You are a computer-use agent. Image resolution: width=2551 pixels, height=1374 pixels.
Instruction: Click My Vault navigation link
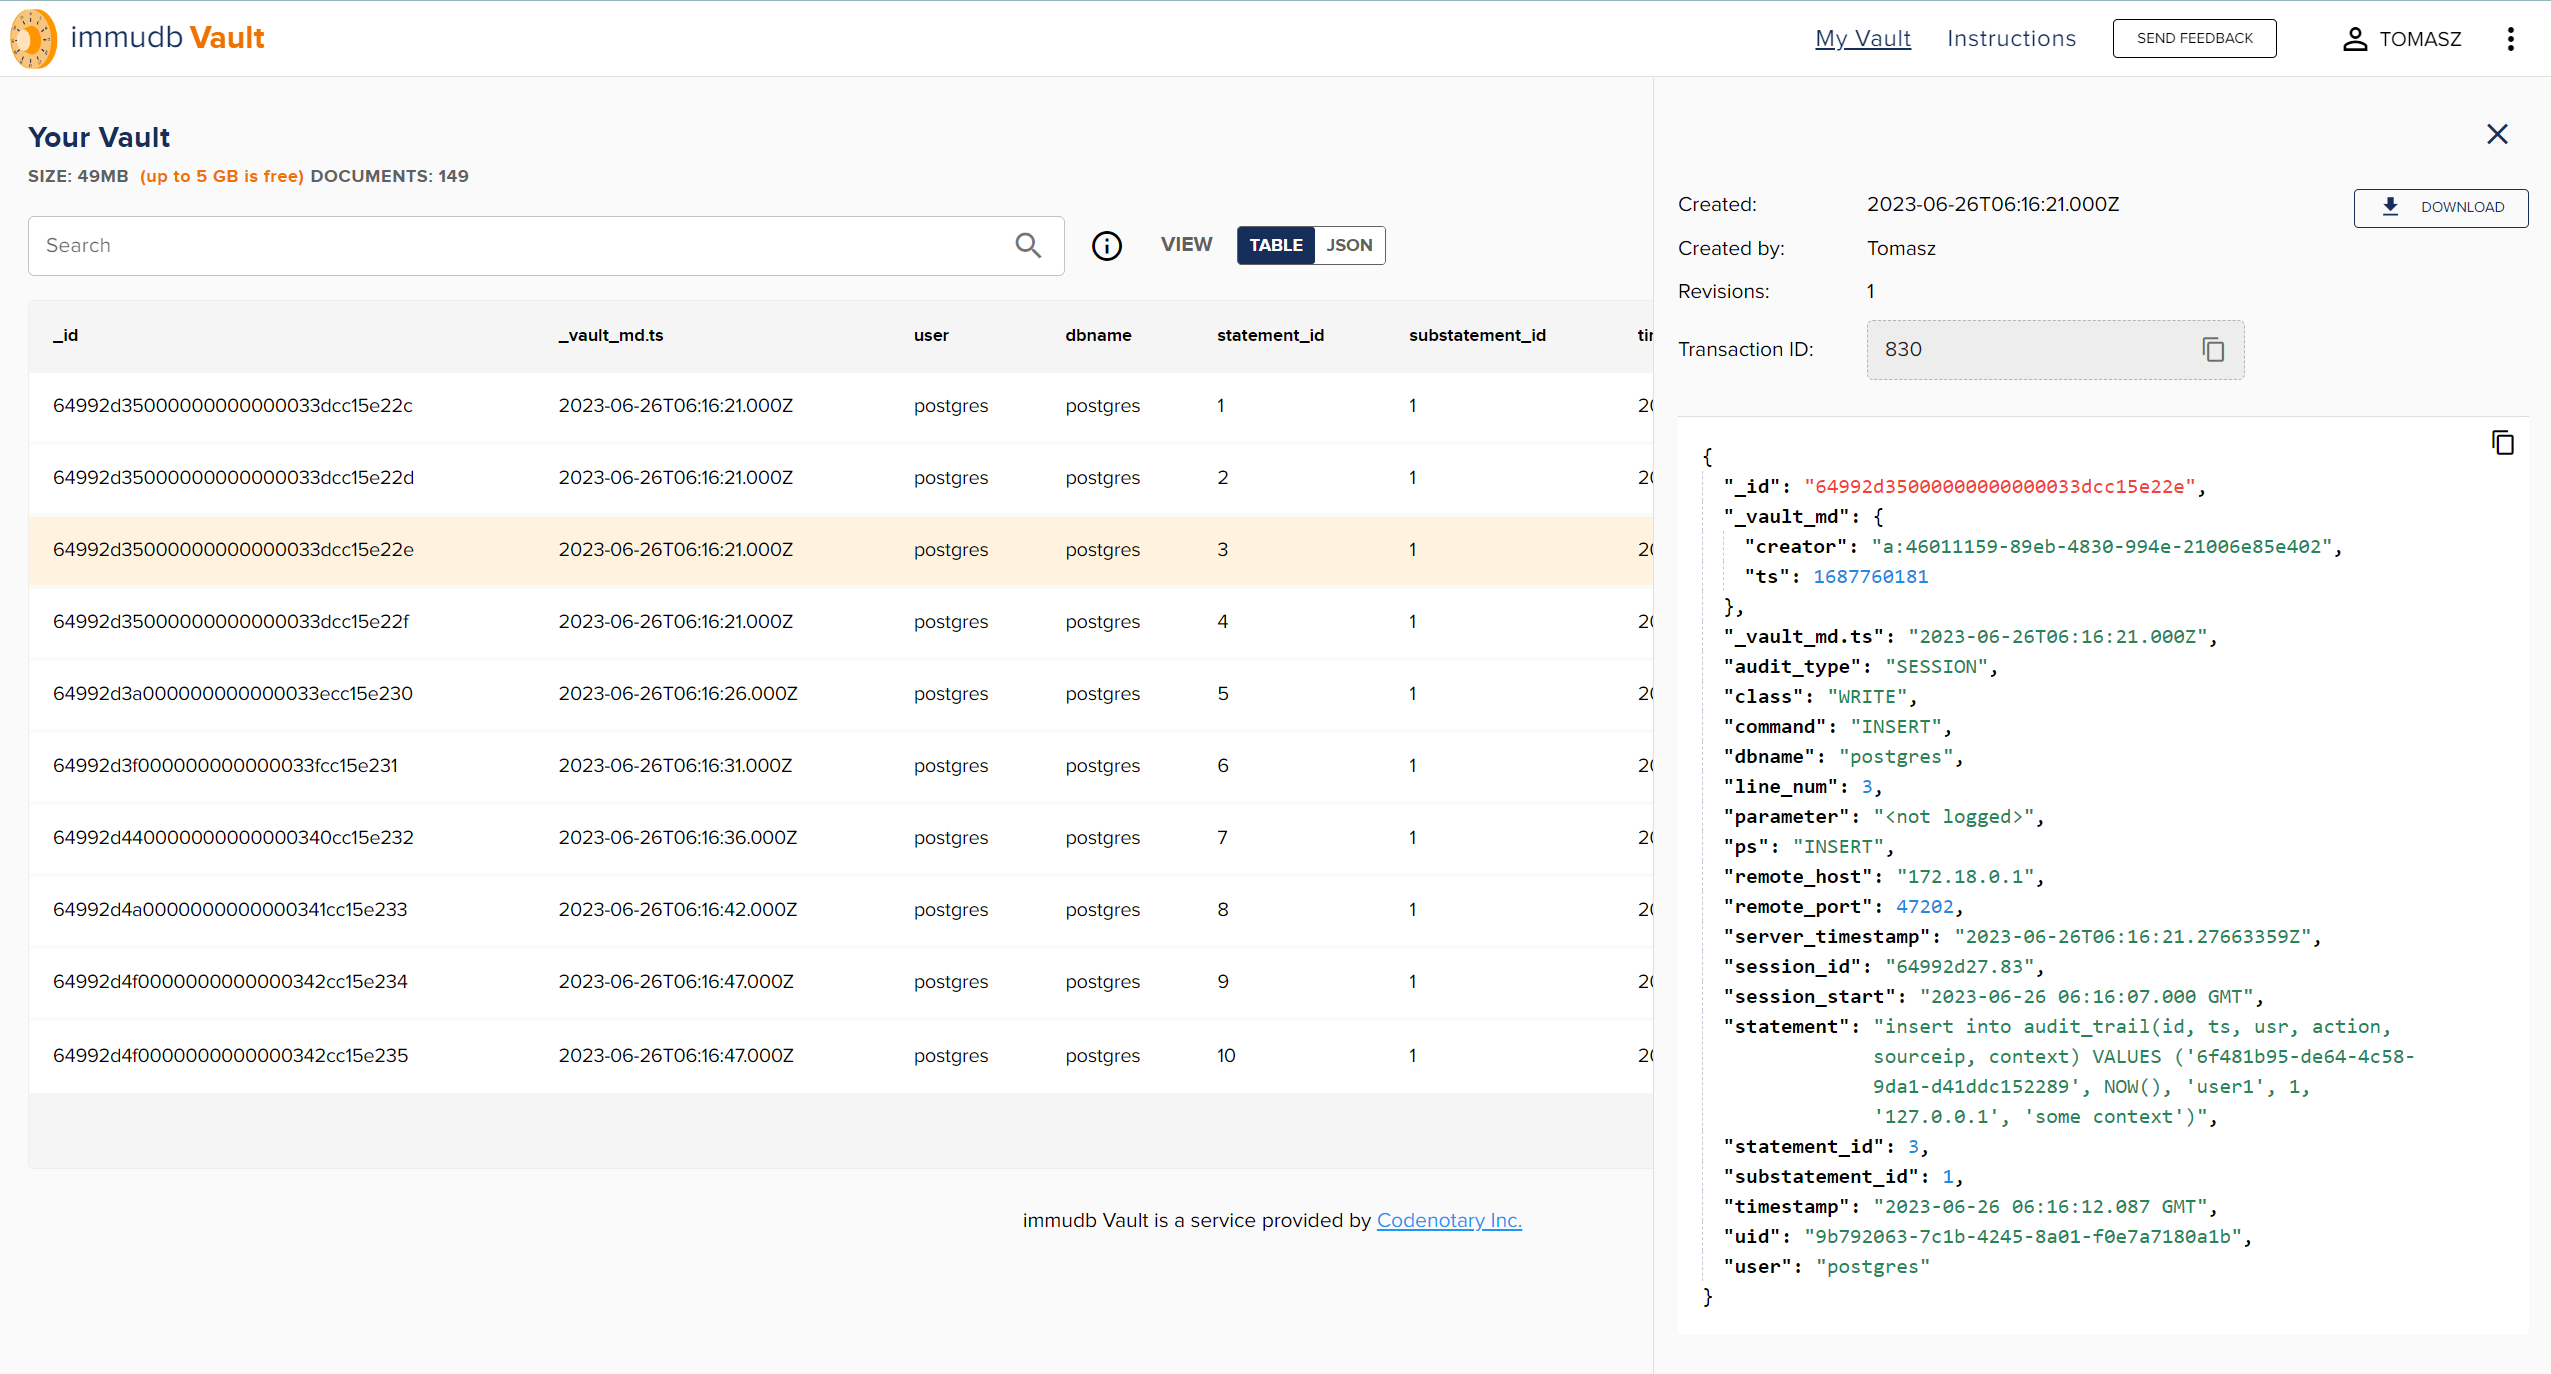click(1864, 37)
